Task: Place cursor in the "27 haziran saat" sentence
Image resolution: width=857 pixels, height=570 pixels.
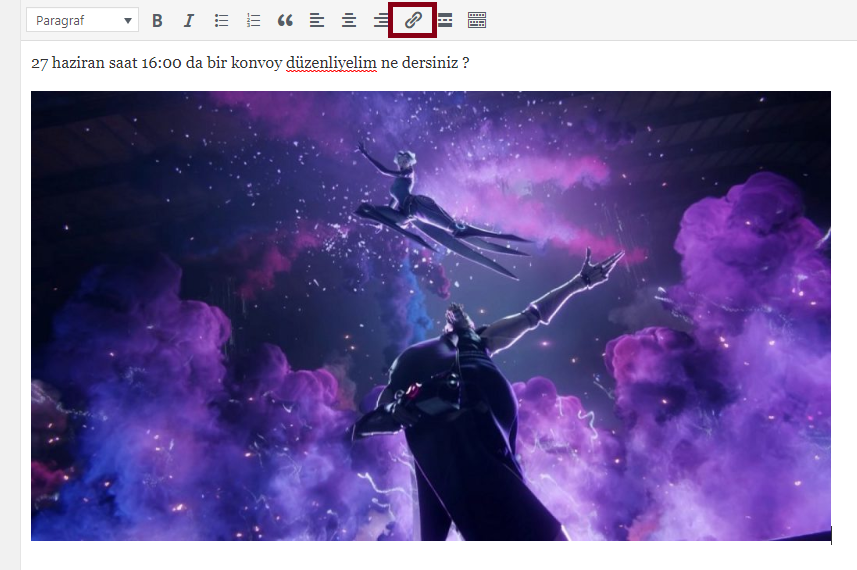Action: 250,63
